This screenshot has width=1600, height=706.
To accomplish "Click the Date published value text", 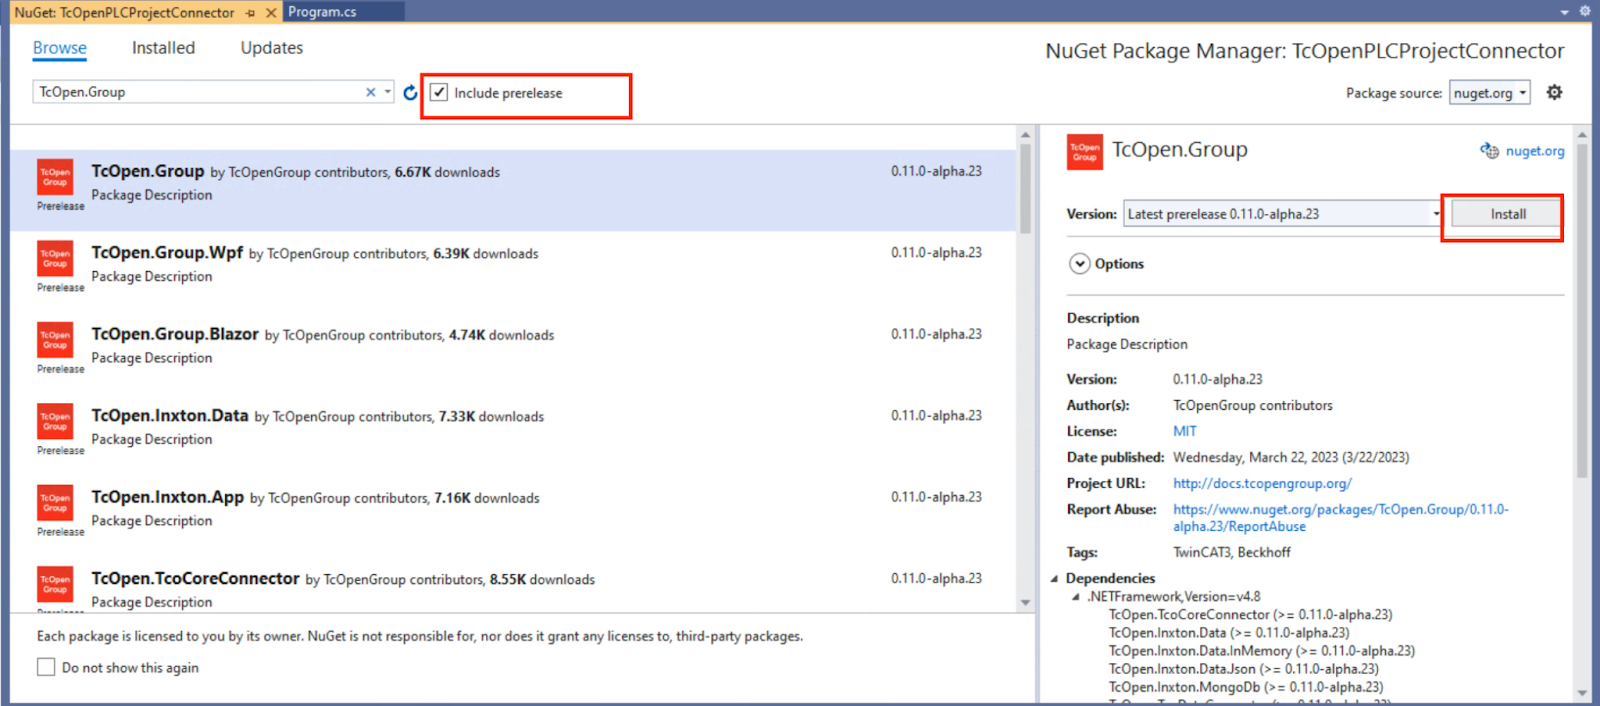I will coord(1291,457).
